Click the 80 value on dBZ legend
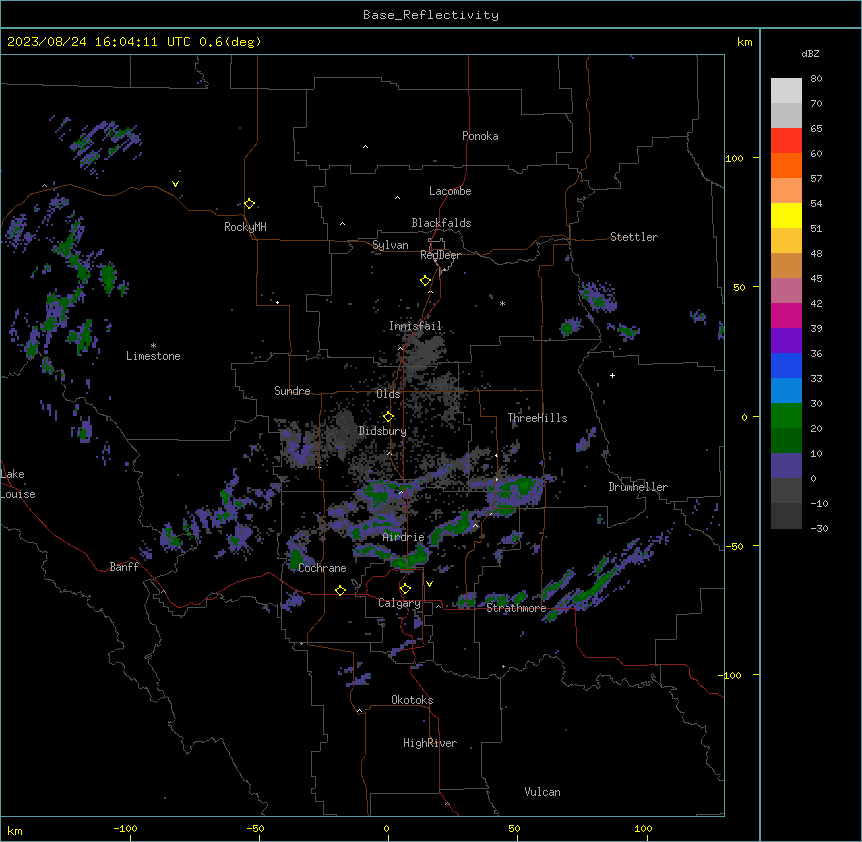862x842 pixels. (x=816, y=79)
